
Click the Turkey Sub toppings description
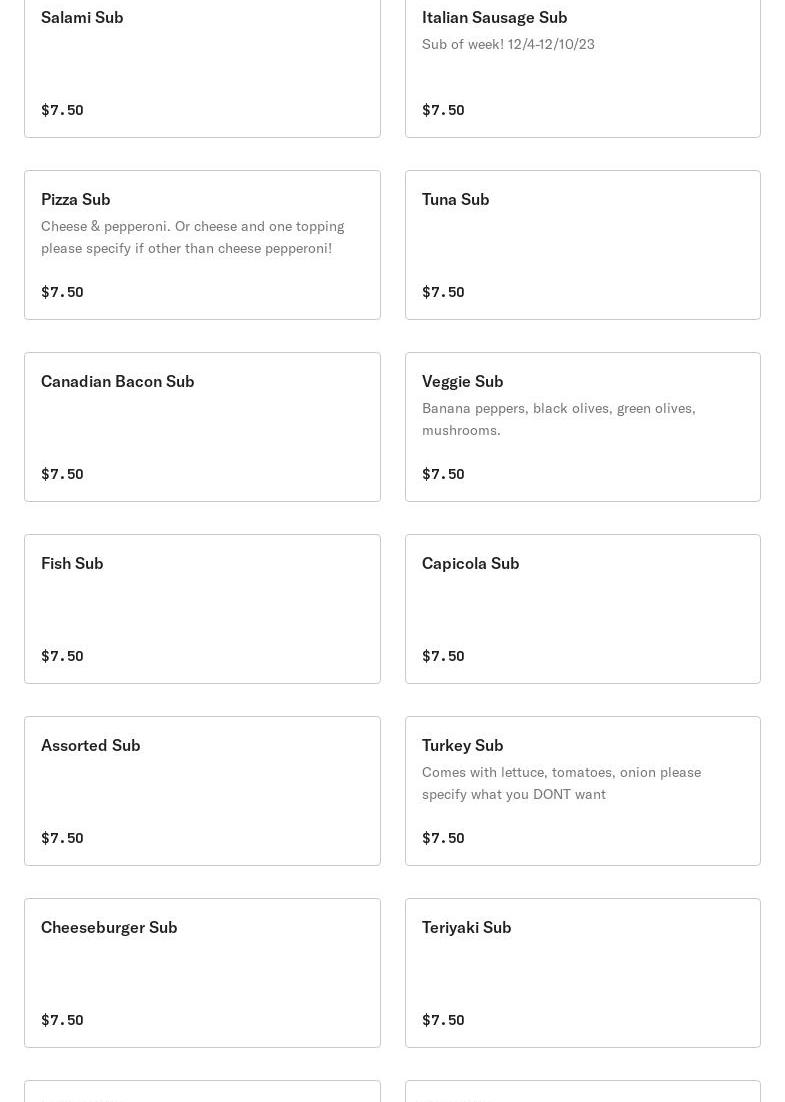[x=561, y=783]
